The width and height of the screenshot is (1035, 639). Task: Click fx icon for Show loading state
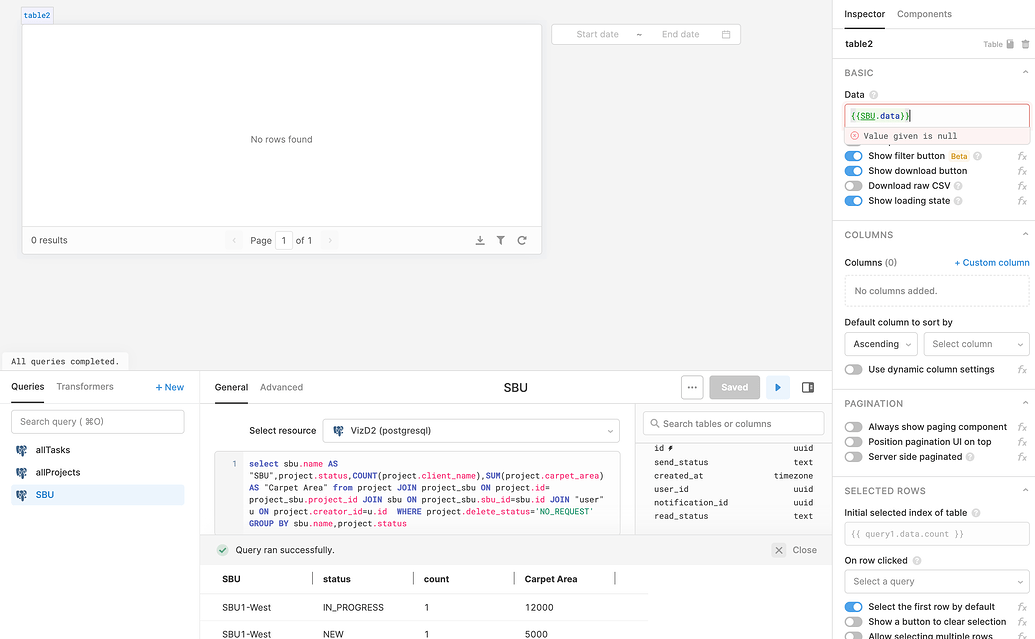tap(1022, 201)
